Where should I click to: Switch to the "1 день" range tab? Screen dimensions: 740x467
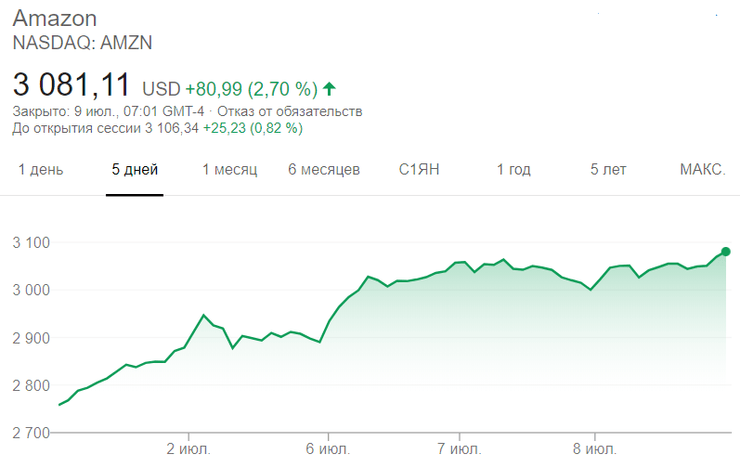(x=41, y=170)
